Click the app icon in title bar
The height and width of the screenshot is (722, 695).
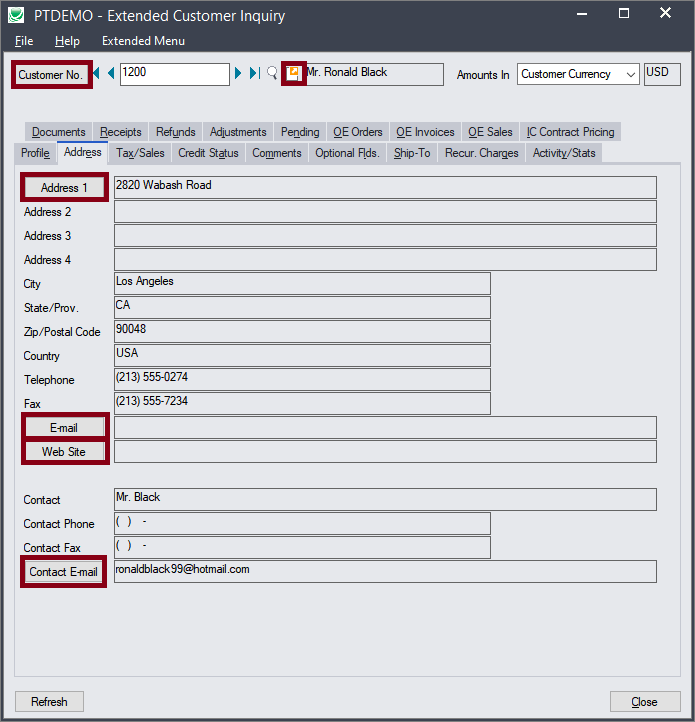(x=17, y=15)
